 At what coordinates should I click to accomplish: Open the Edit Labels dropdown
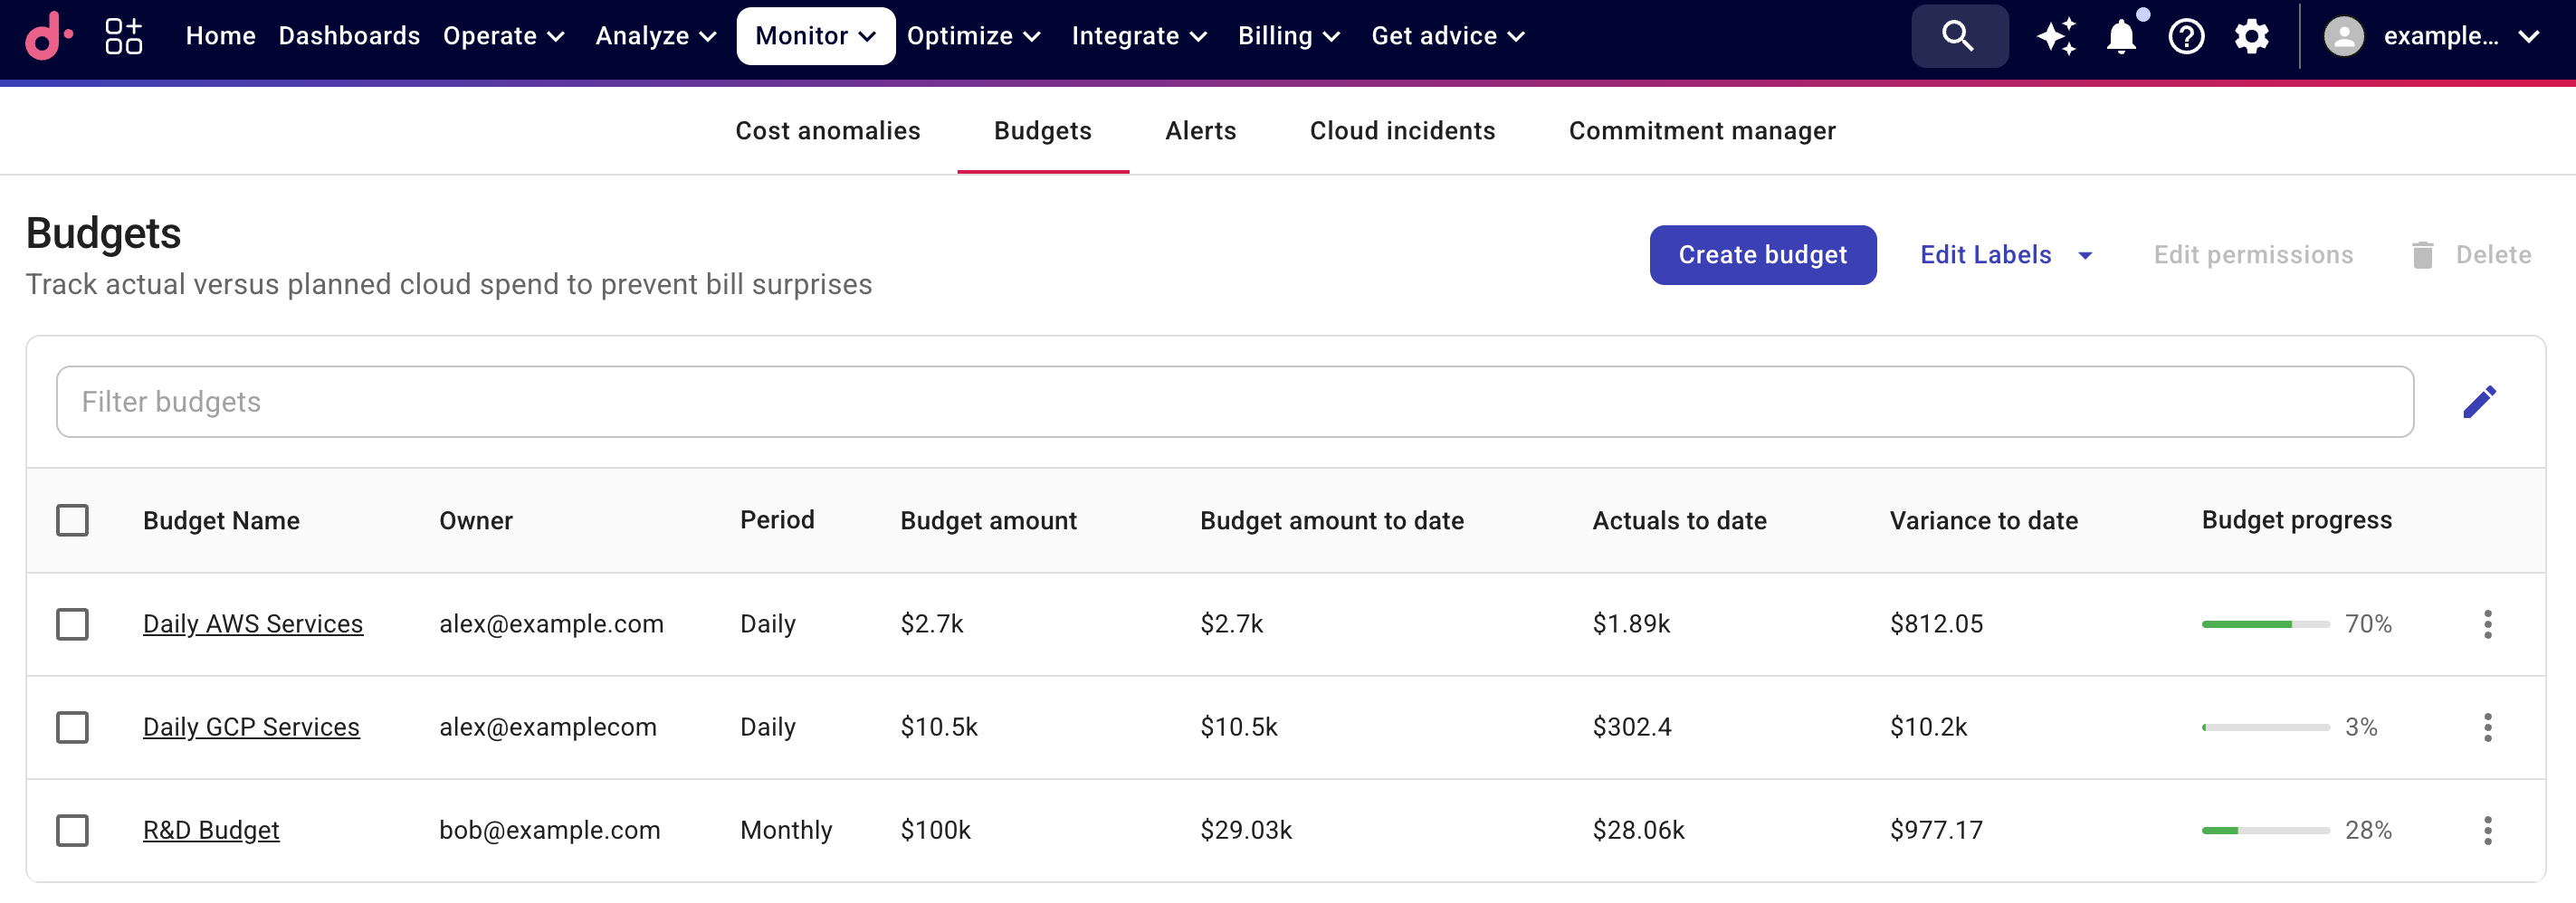[x=2003, y=255]
